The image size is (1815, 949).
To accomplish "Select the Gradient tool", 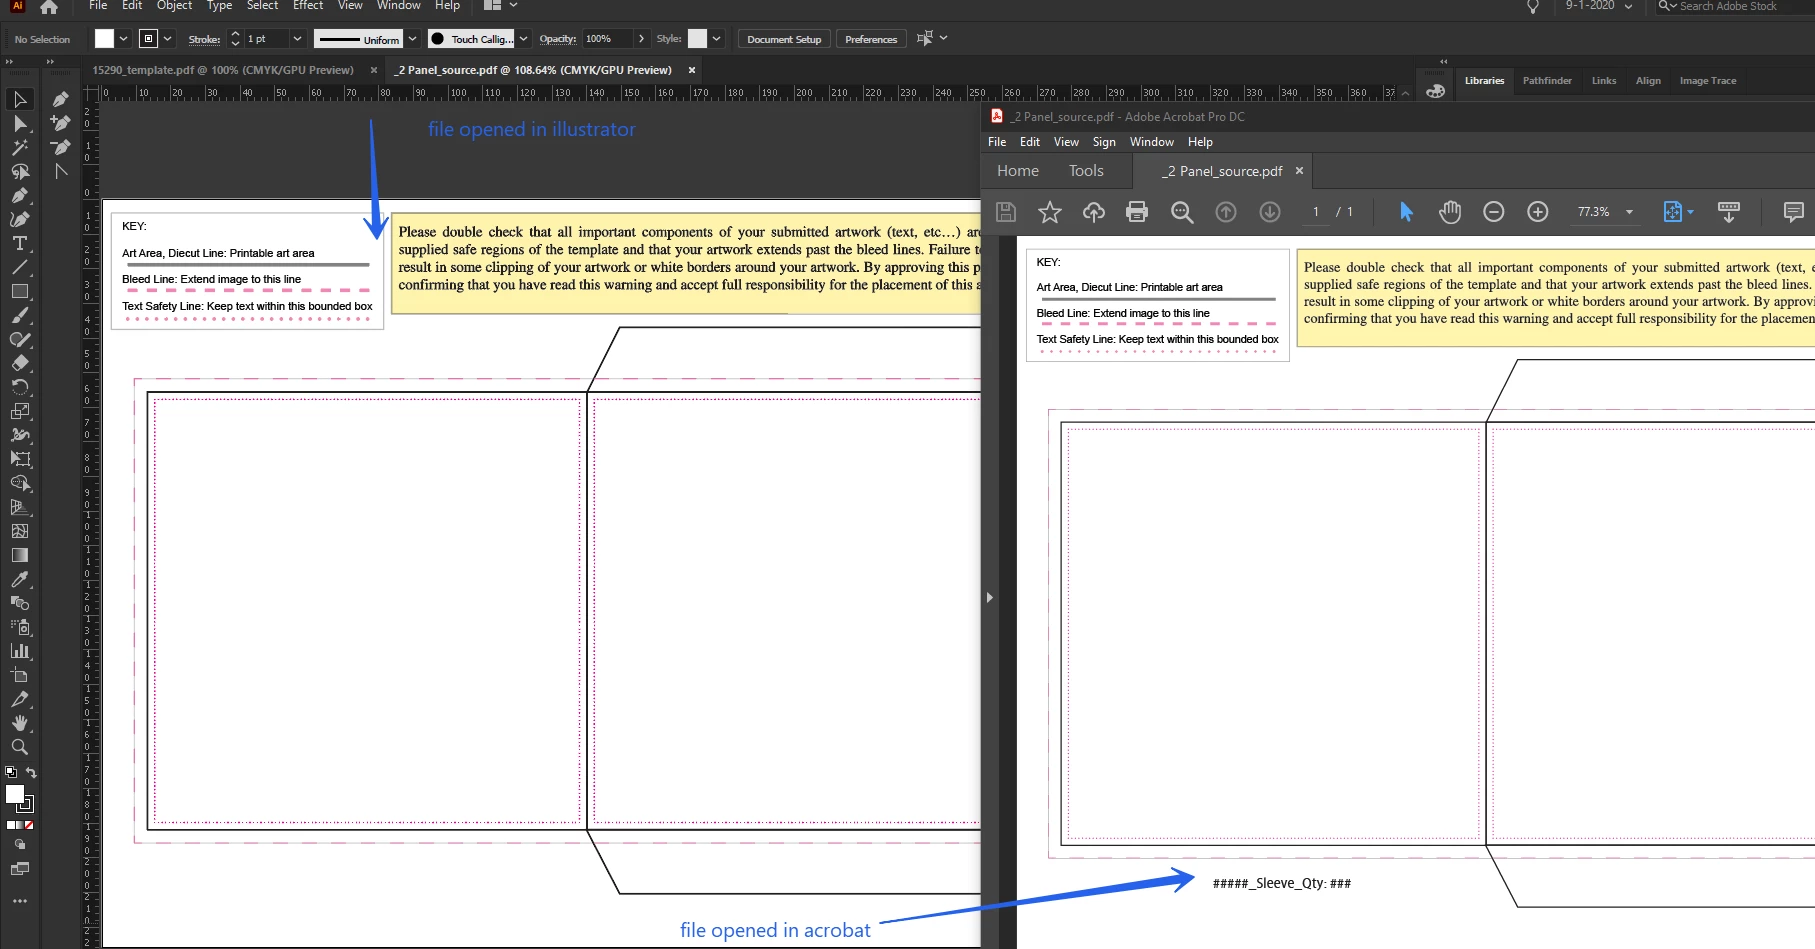I will [20, 555].
